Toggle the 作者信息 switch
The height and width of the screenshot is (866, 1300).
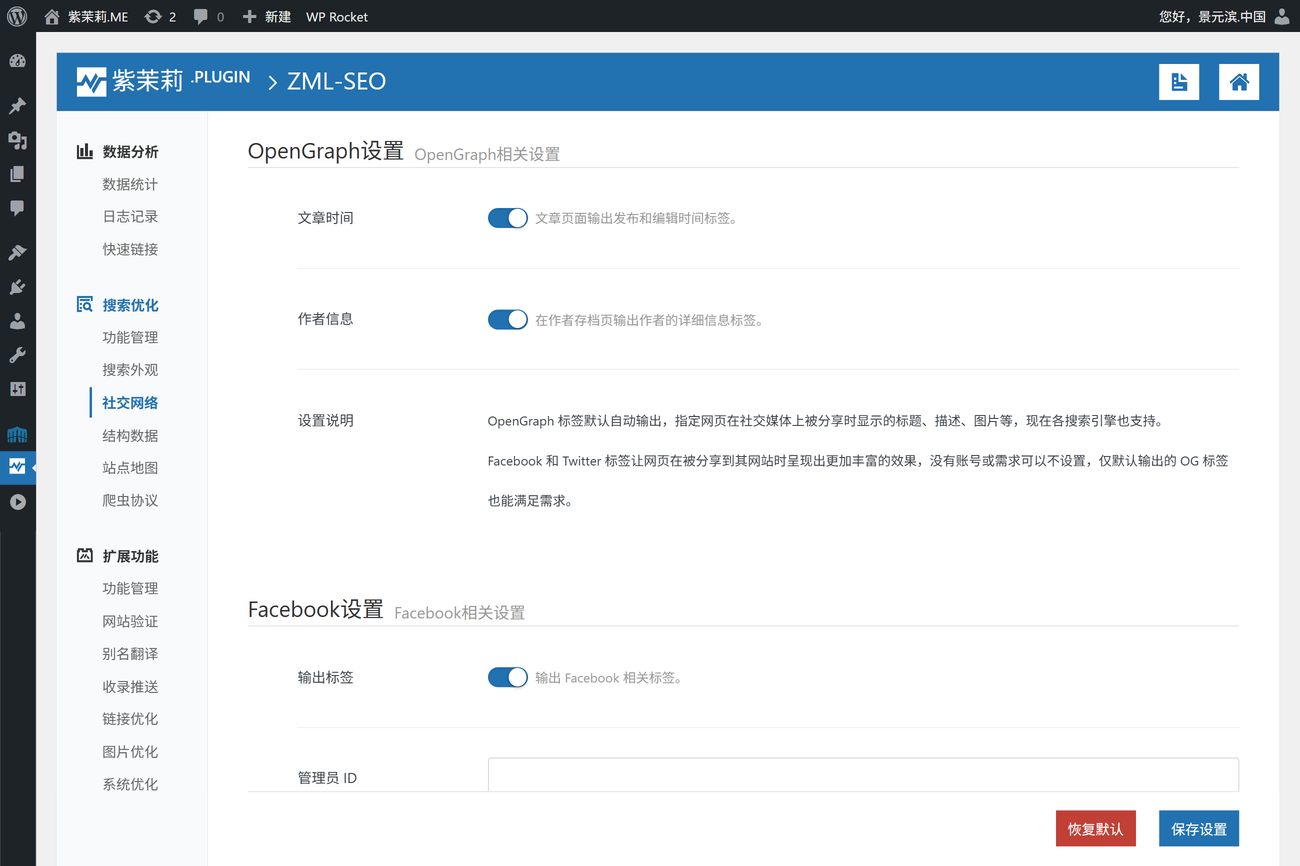508,320
